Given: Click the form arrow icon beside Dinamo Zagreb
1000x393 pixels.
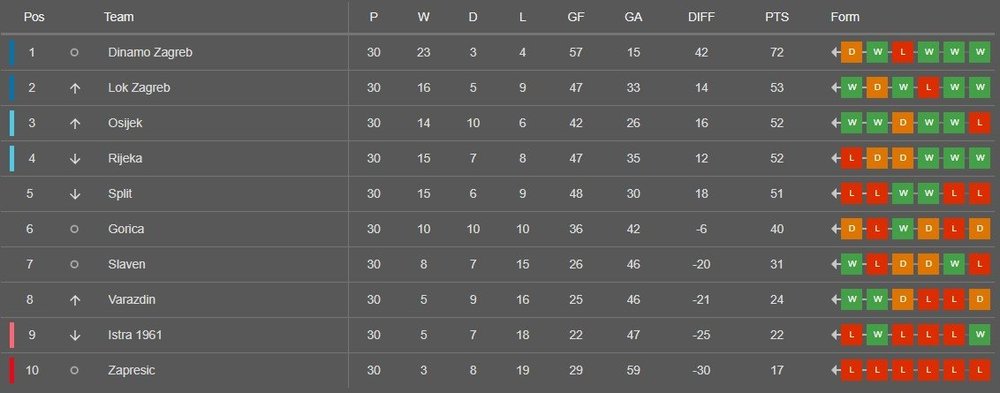Looking at the screenshot, I should (835, 52).
